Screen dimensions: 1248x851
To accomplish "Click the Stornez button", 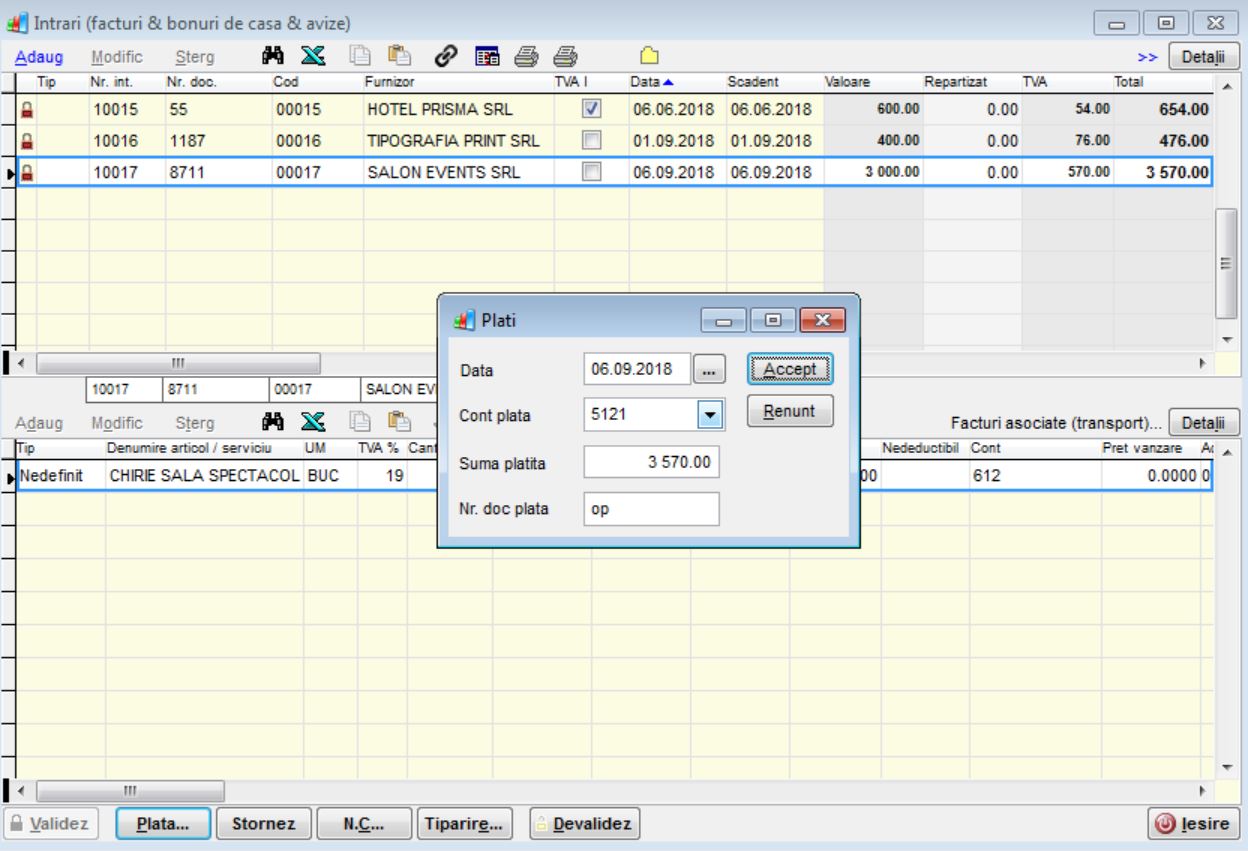I will click(x=263, y=825).
